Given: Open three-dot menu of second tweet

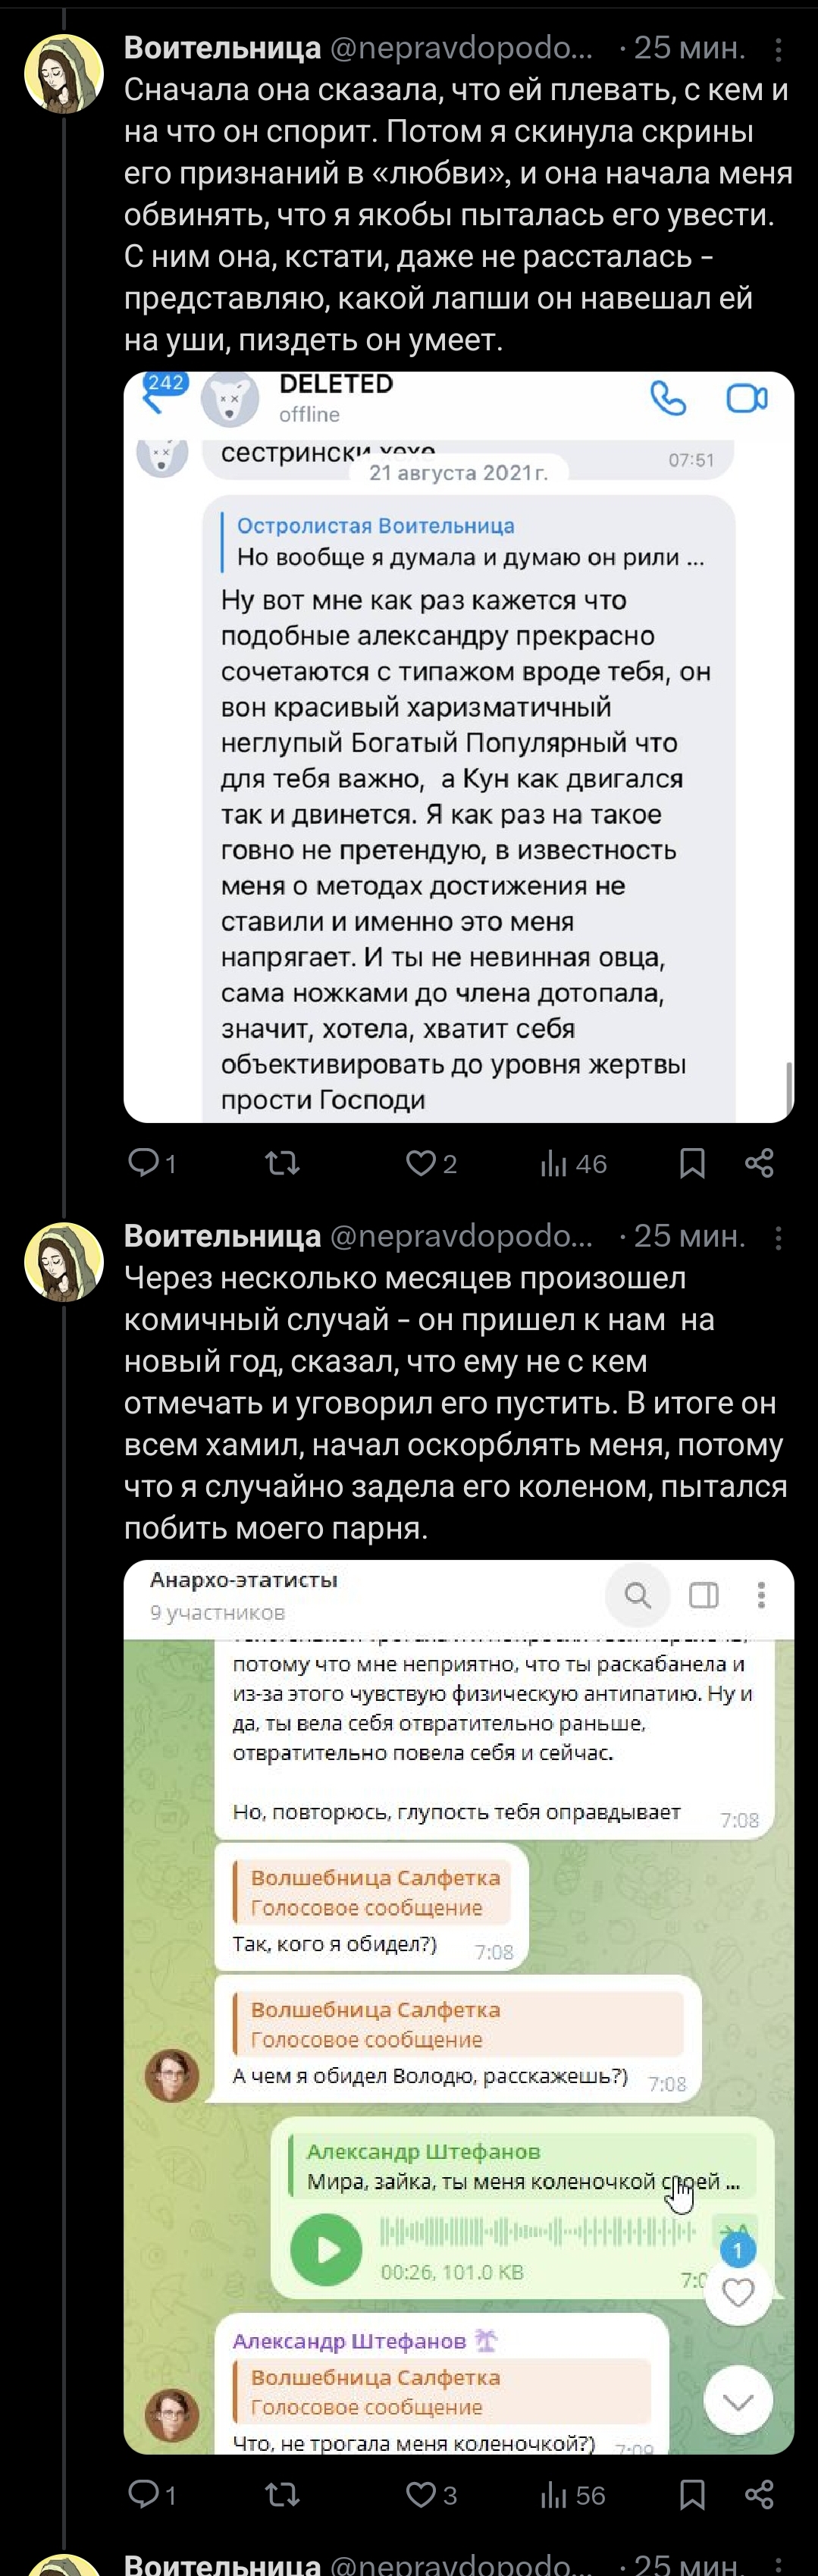Looking at the screenshot, I should pos(778,1238).
